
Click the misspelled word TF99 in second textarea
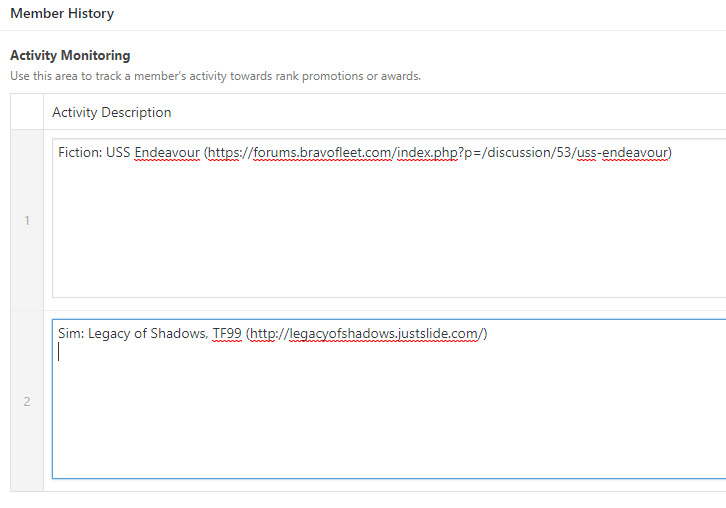[x=227, y=333]
